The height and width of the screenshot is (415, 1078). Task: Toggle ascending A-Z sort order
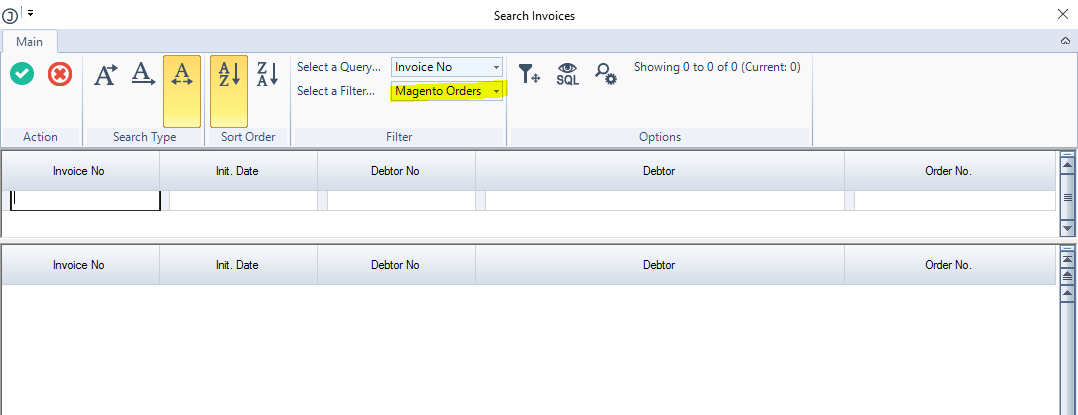pyautogui.click(x=229, y=74)
